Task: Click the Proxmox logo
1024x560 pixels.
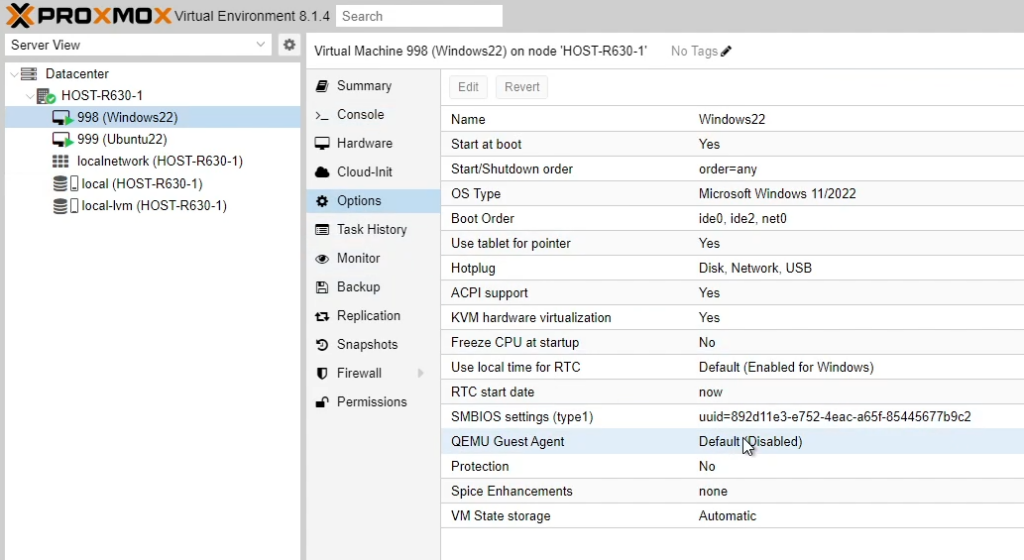Action: (89, 16)
